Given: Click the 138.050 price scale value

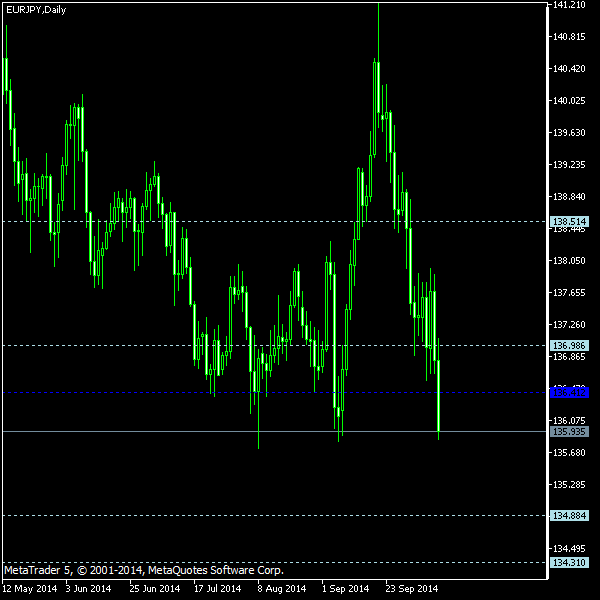Looking at the screenshot, I should (569, 261).
